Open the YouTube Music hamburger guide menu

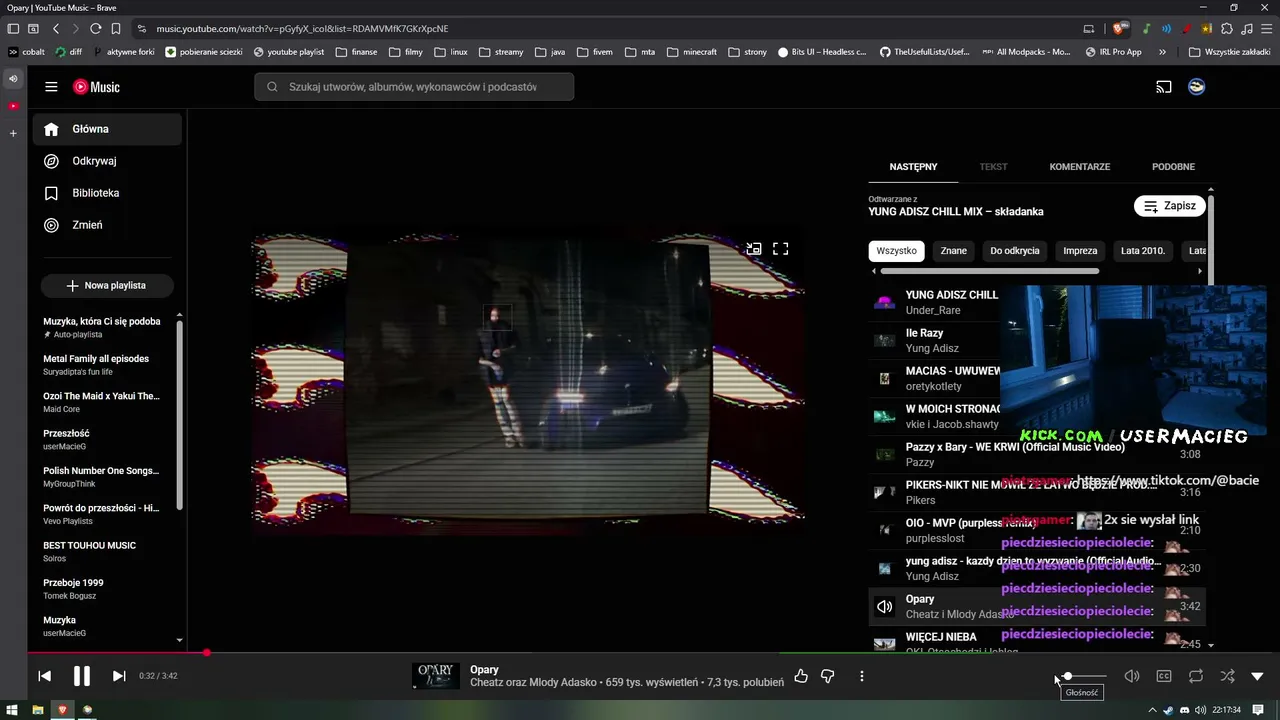[51, 87]
